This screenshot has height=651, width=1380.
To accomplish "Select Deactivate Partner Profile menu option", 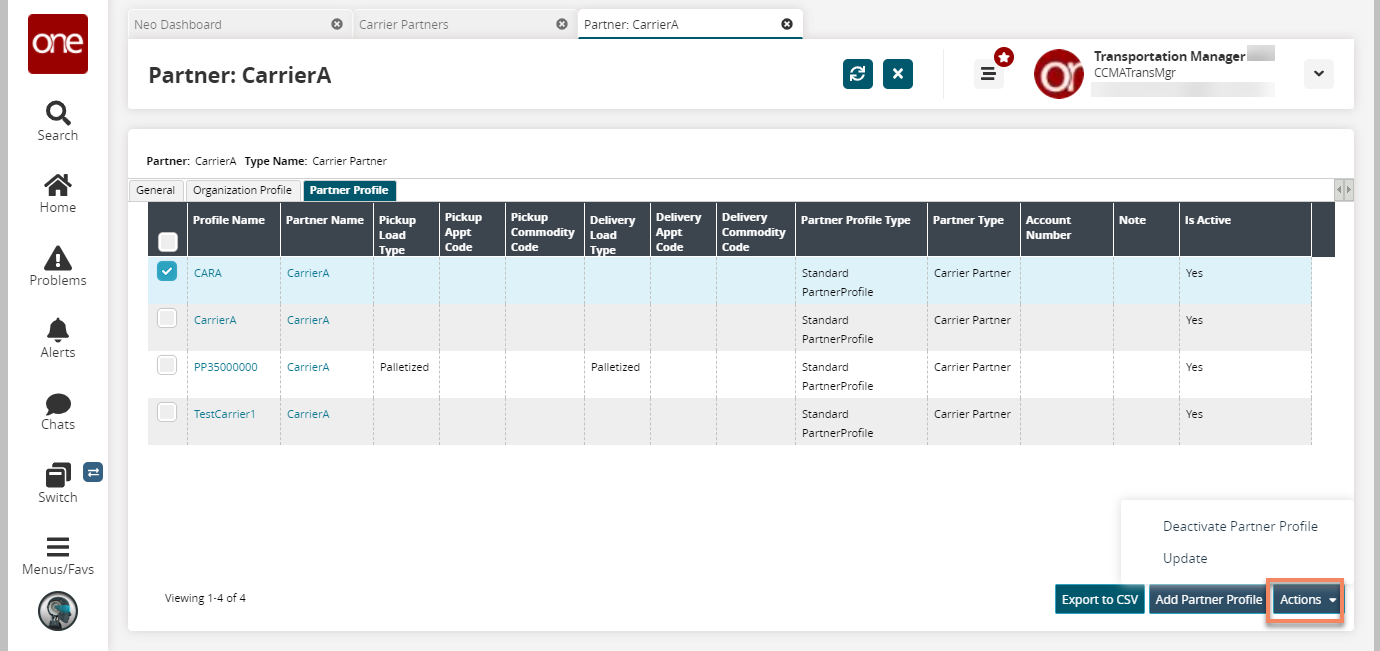I will coord(1240,526).
